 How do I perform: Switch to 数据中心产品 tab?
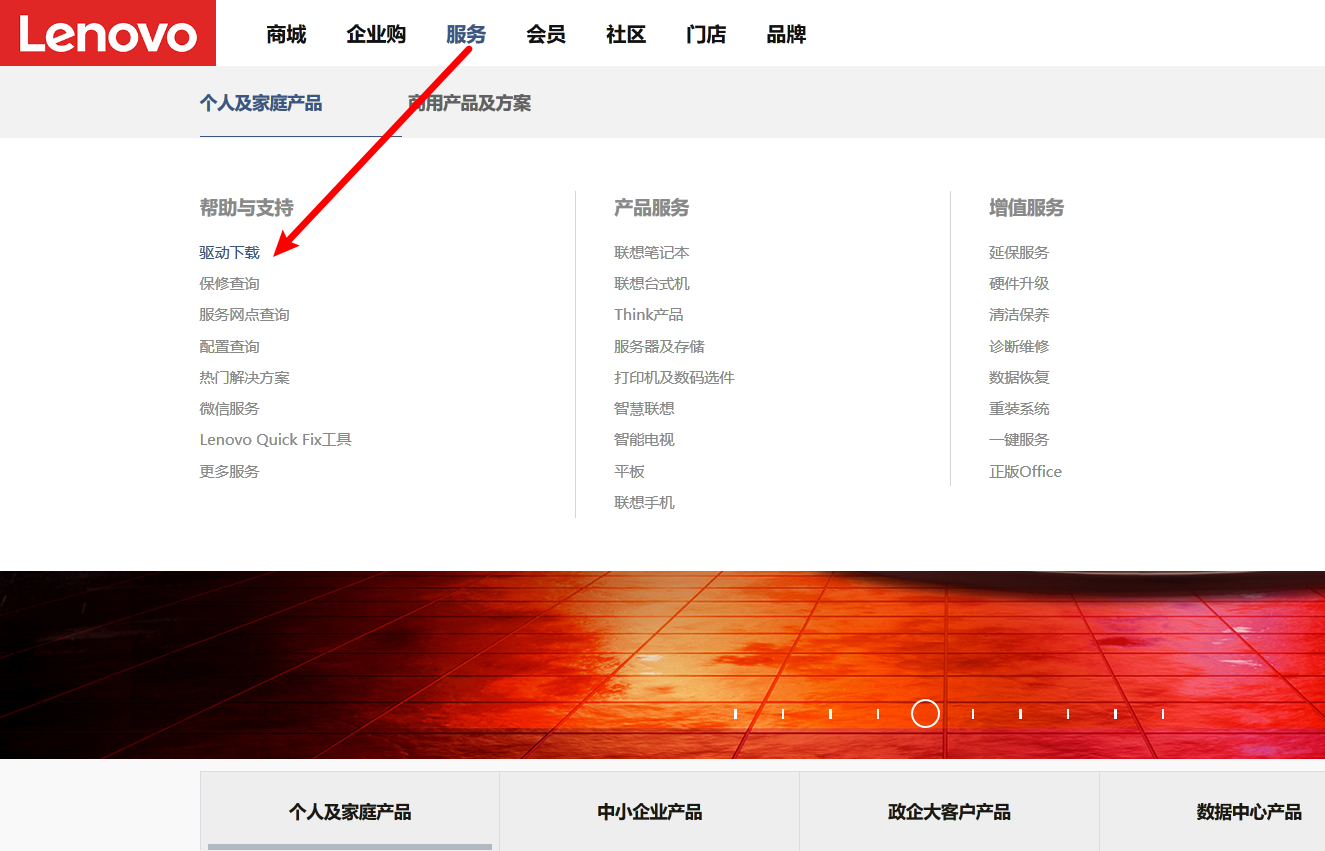click(x=1212, y=811)
